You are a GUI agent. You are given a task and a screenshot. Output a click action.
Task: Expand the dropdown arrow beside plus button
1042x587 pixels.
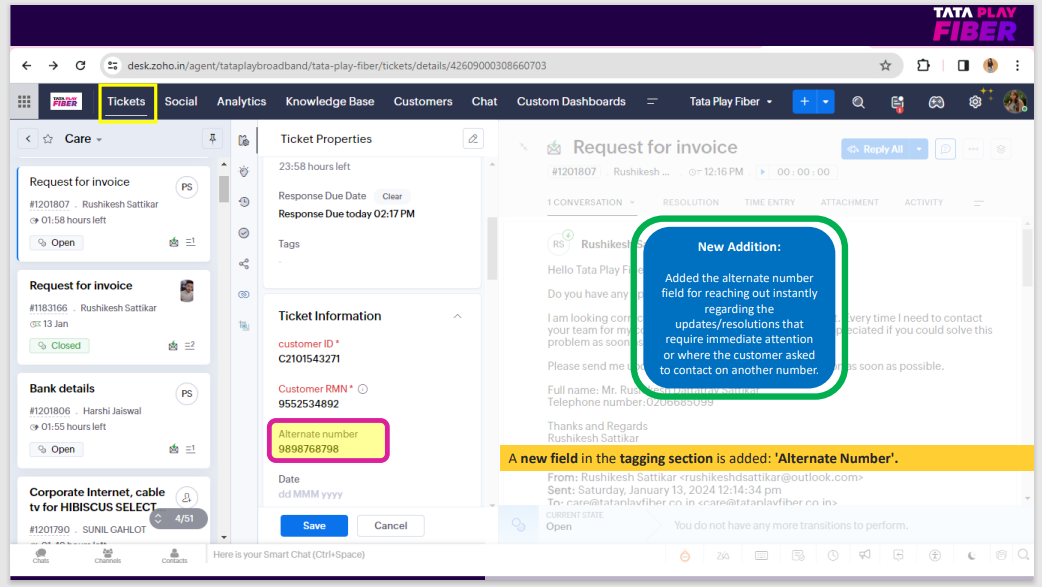point(826,102)
